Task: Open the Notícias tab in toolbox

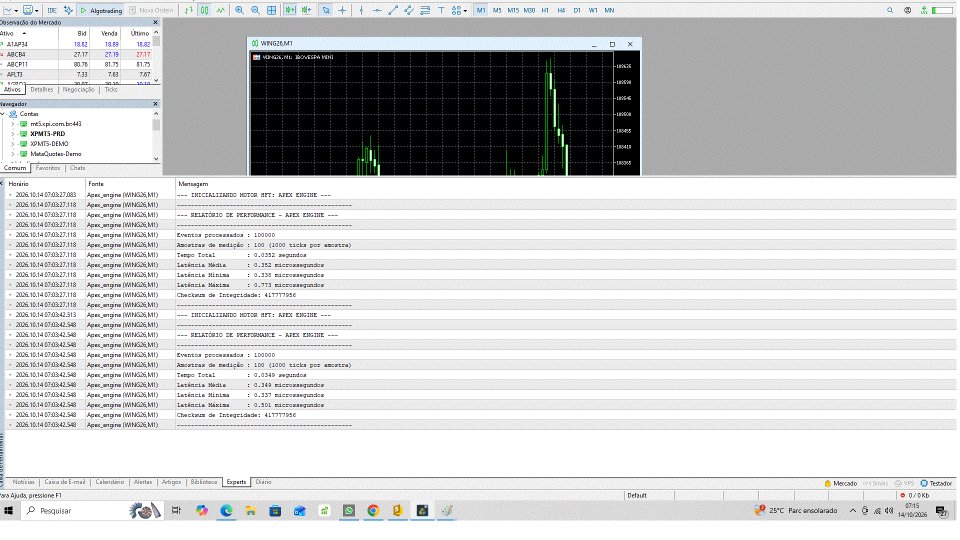Action: tap(24, 482)
